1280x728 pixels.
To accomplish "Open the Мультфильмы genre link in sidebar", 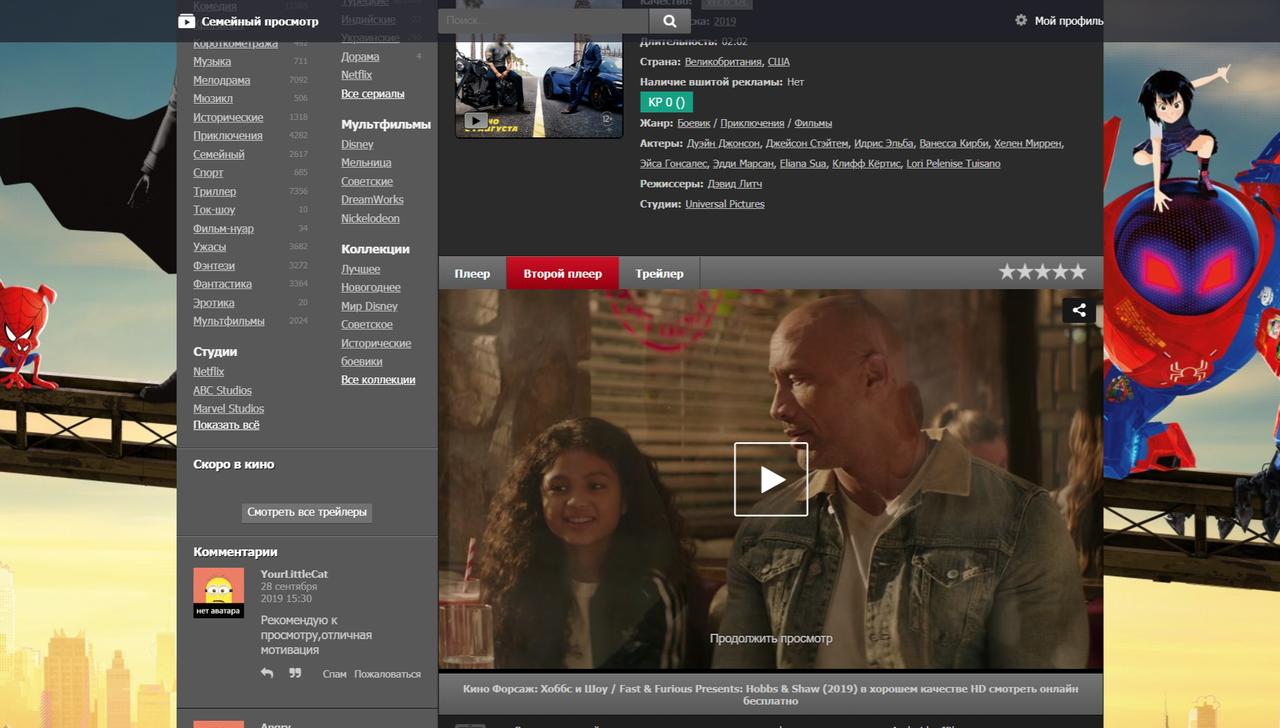I will pos(229,321).
